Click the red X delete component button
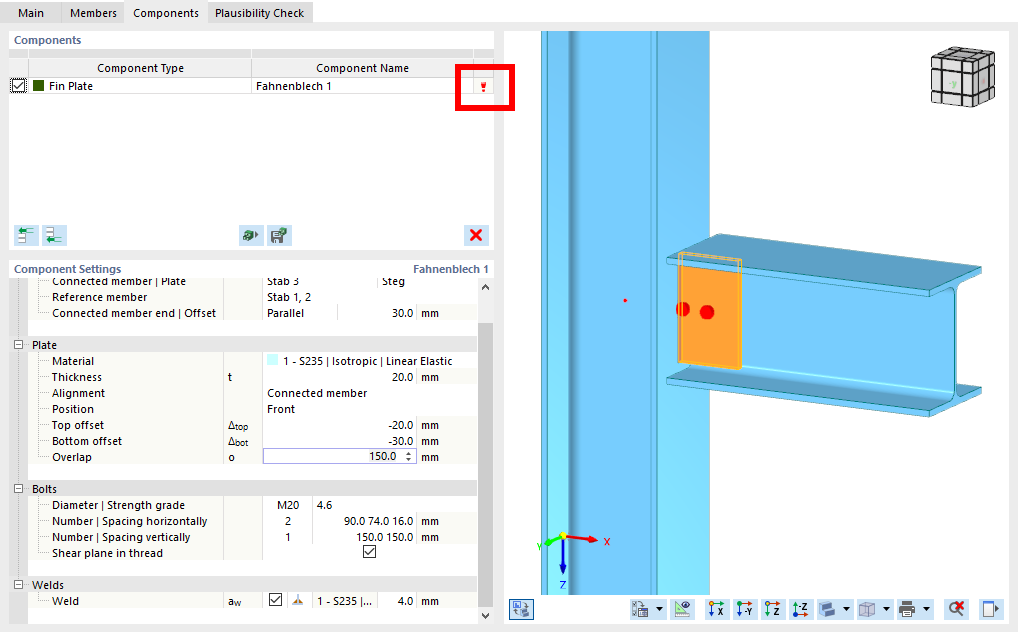Viewport: 1018px width, 632px height. click(476, 235)
